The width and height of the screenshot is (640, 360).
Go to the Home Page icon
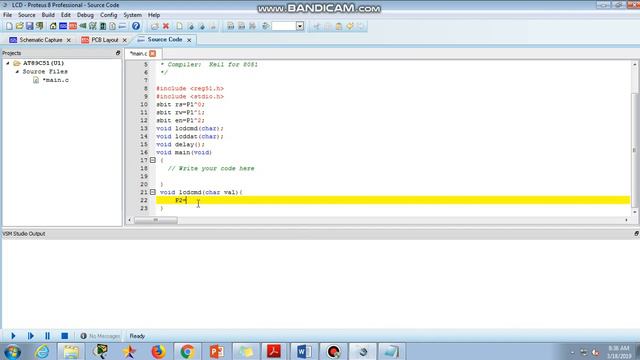pyautogui.click(x=53, y=26)
